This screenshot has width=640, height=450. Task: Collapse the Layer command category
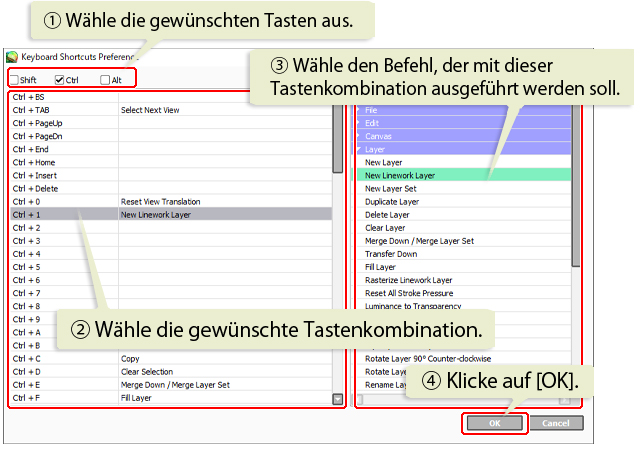[360, 149]
